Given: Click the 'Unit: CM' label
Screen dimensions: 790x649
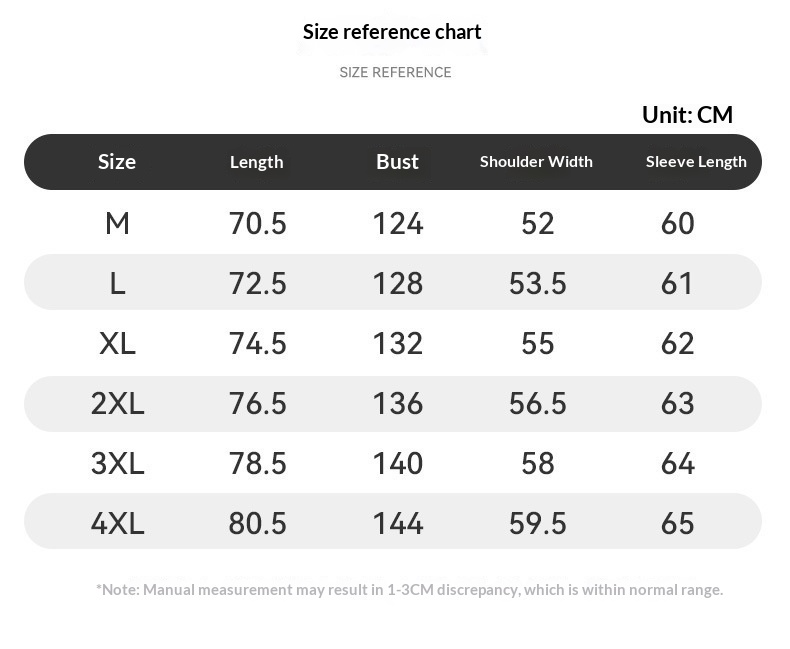Looking at the screenshot, I should tap(687, 115).
